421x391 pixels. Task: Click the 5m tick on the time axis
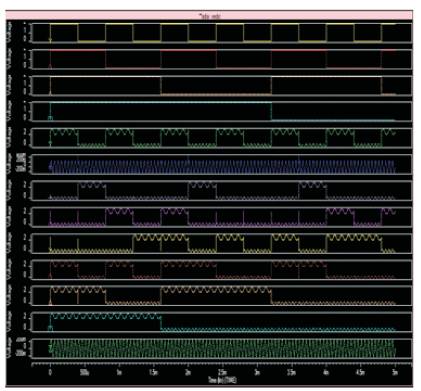click(x=395, y=372)
